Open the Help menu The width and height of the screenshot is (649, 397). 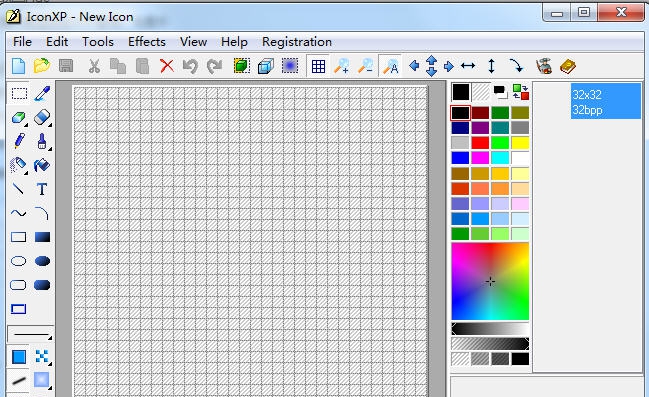point(234,42)
